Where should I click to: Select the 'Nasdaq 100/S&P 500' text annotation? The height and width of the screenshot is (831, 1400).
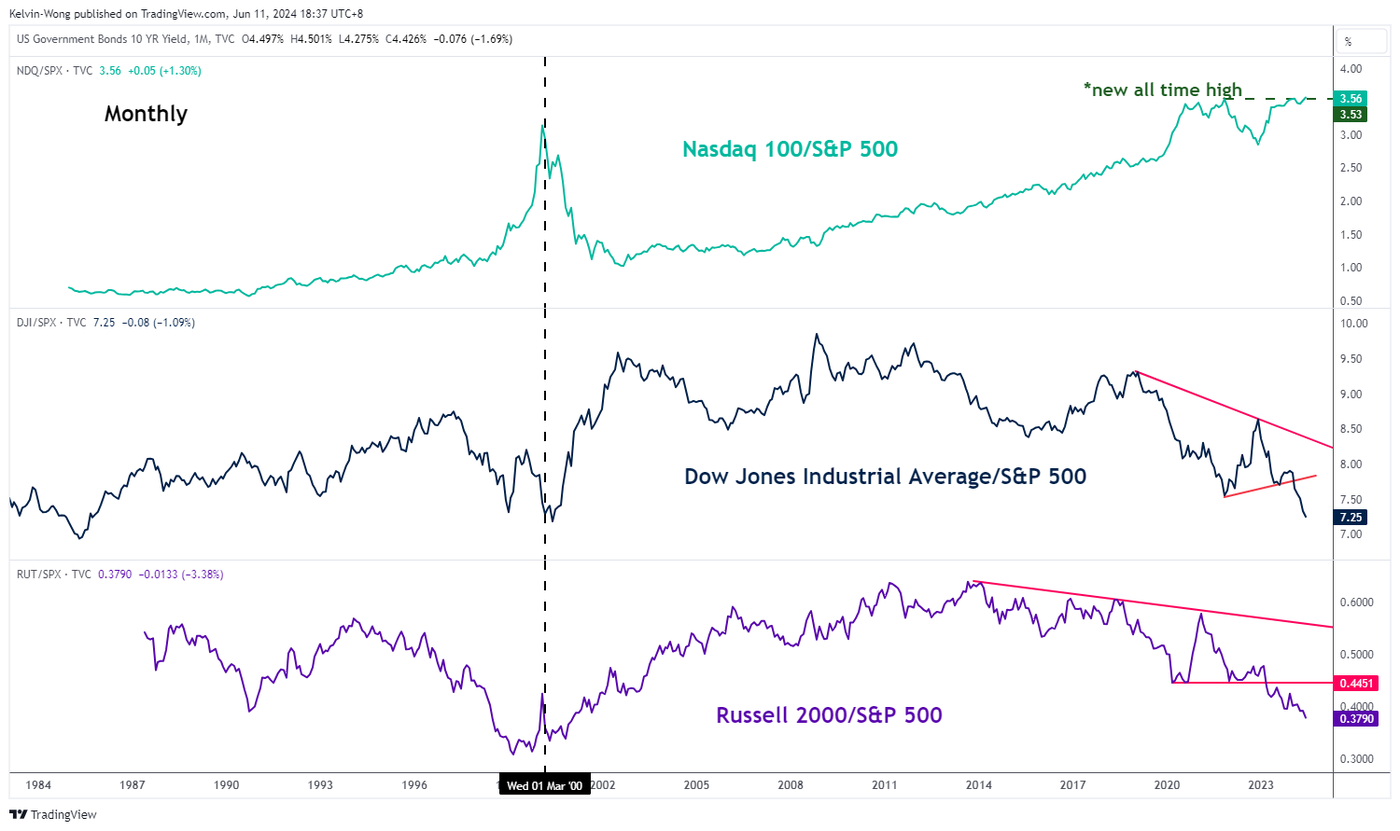[x=790, y=149]
